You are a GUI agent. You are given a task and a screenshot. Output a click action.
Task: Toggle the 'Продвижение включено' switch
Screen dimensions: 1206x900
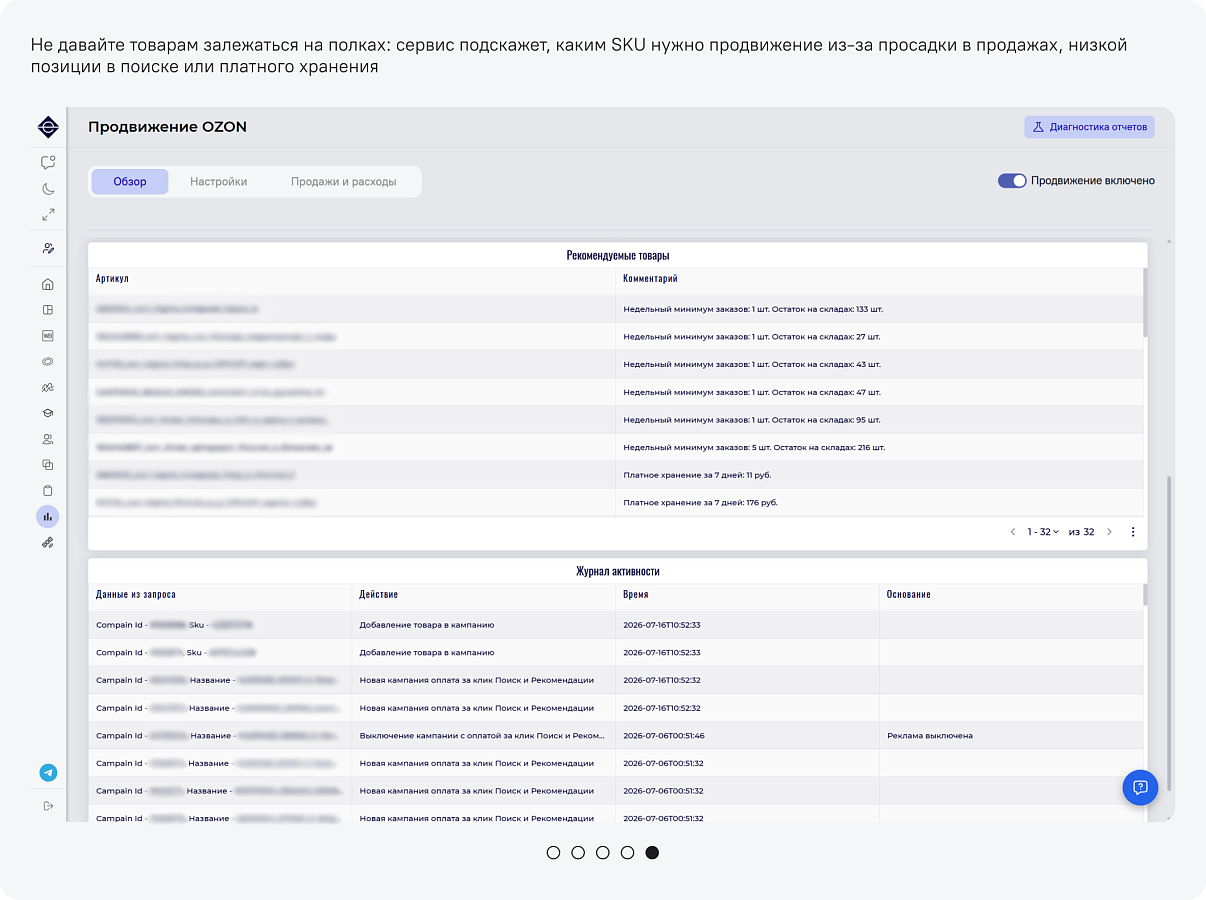(x=1012, y=181)
